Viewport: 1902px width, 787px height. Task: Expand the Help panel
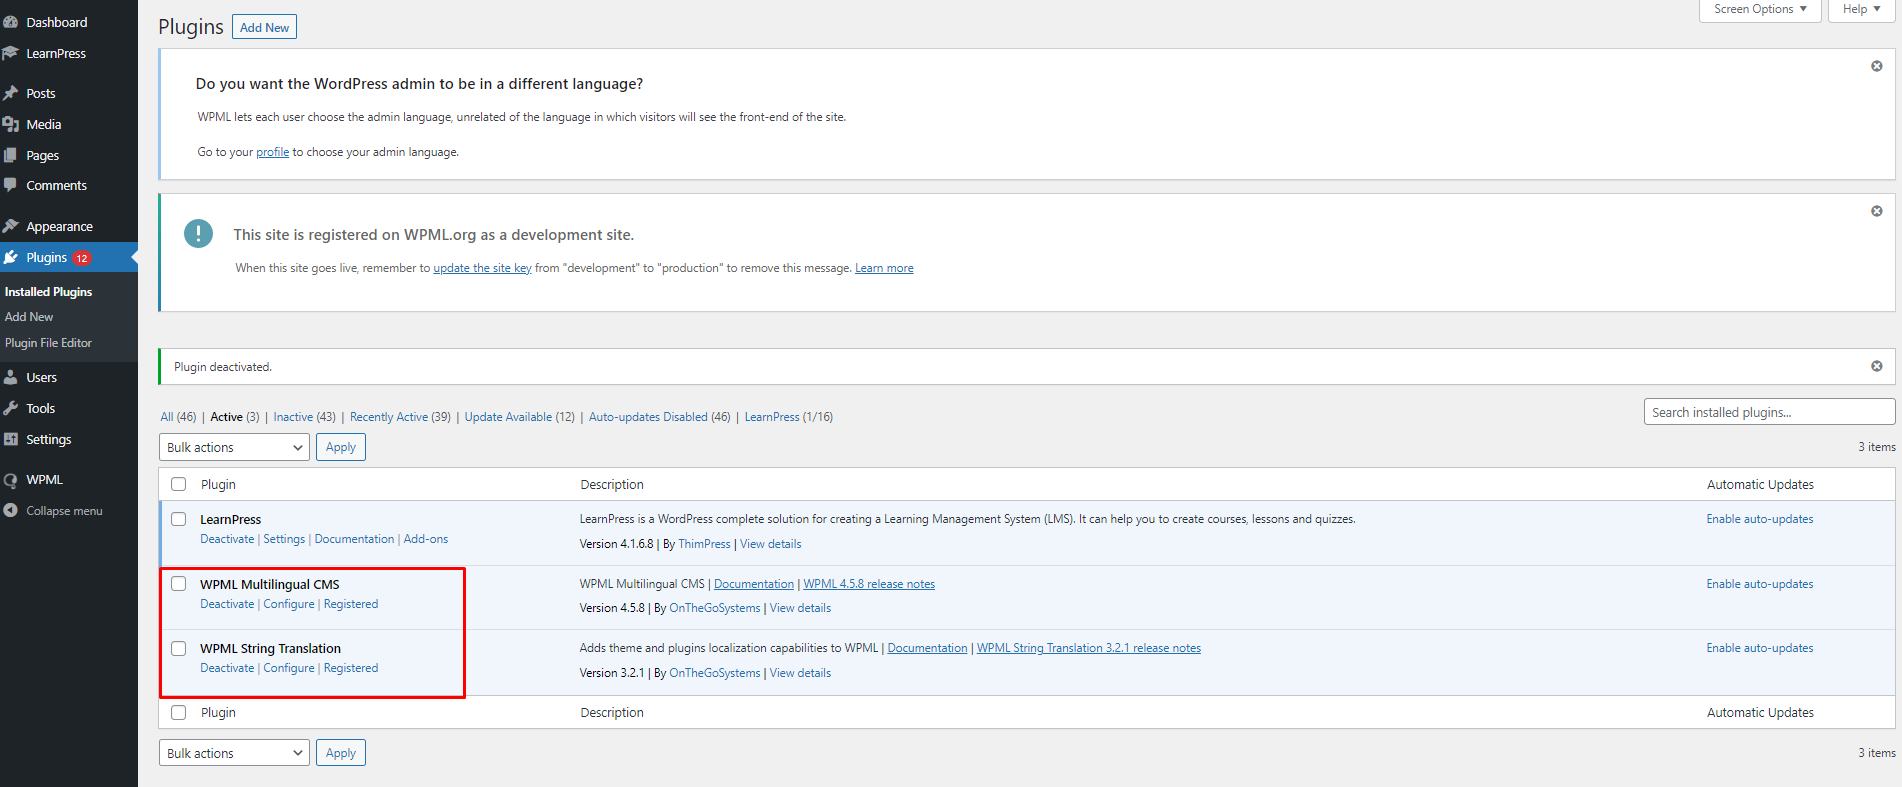click(1862, 10)
